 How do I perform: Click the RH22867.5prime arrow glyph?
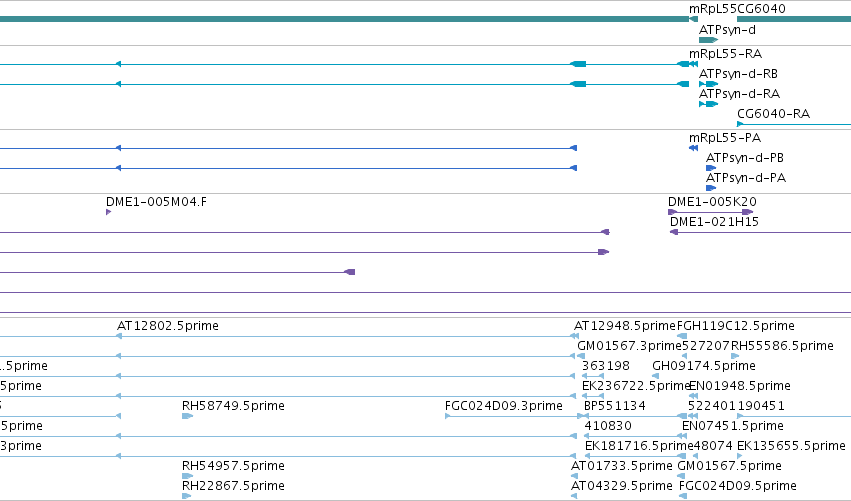(187, 496)
